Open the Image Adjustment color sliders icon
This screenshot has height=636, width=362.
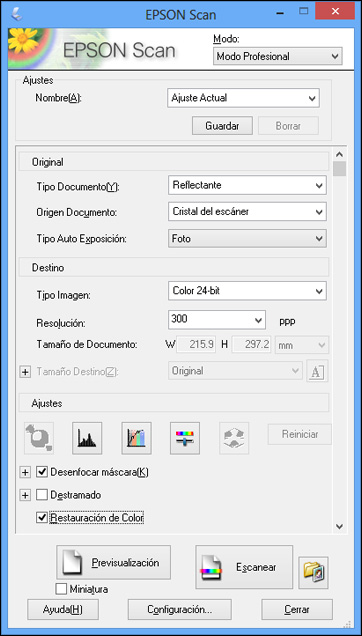(185, 438)
